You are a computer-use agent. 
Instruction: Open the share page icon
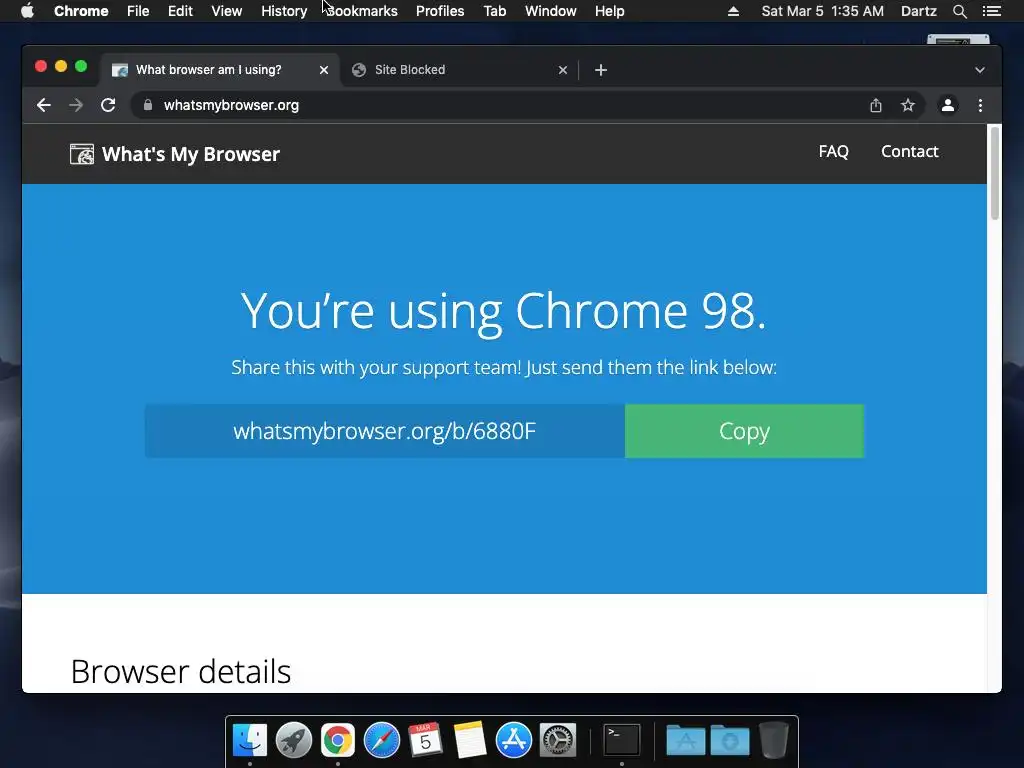pyautogui.click(x=876, y=105)
